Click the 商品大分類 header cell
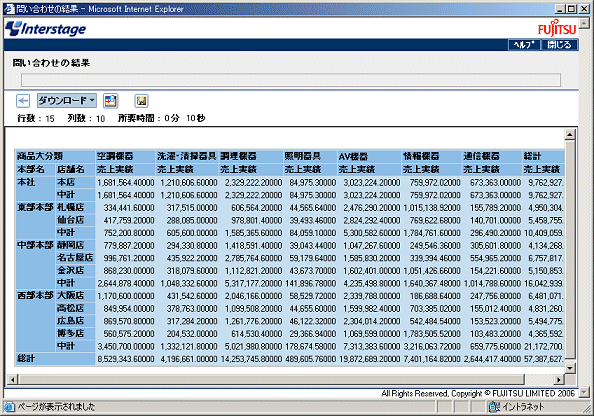 (x=55, y=156)
